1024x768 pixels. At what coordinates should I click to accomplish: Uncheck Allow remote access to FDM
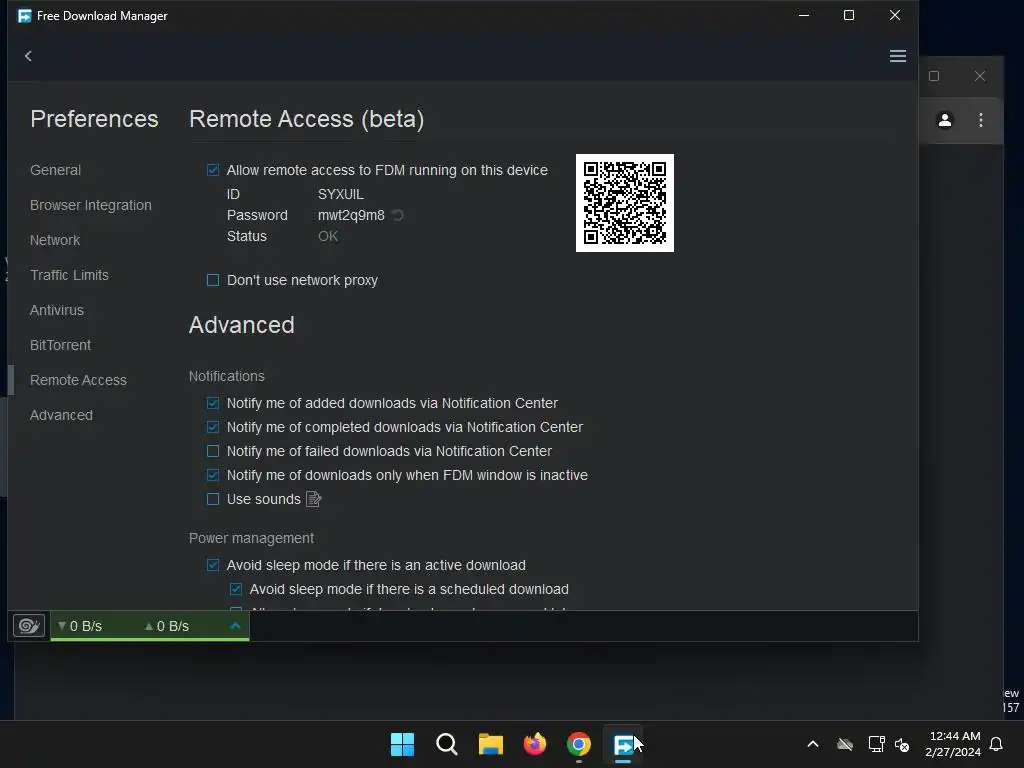click(x=213, y=170)
